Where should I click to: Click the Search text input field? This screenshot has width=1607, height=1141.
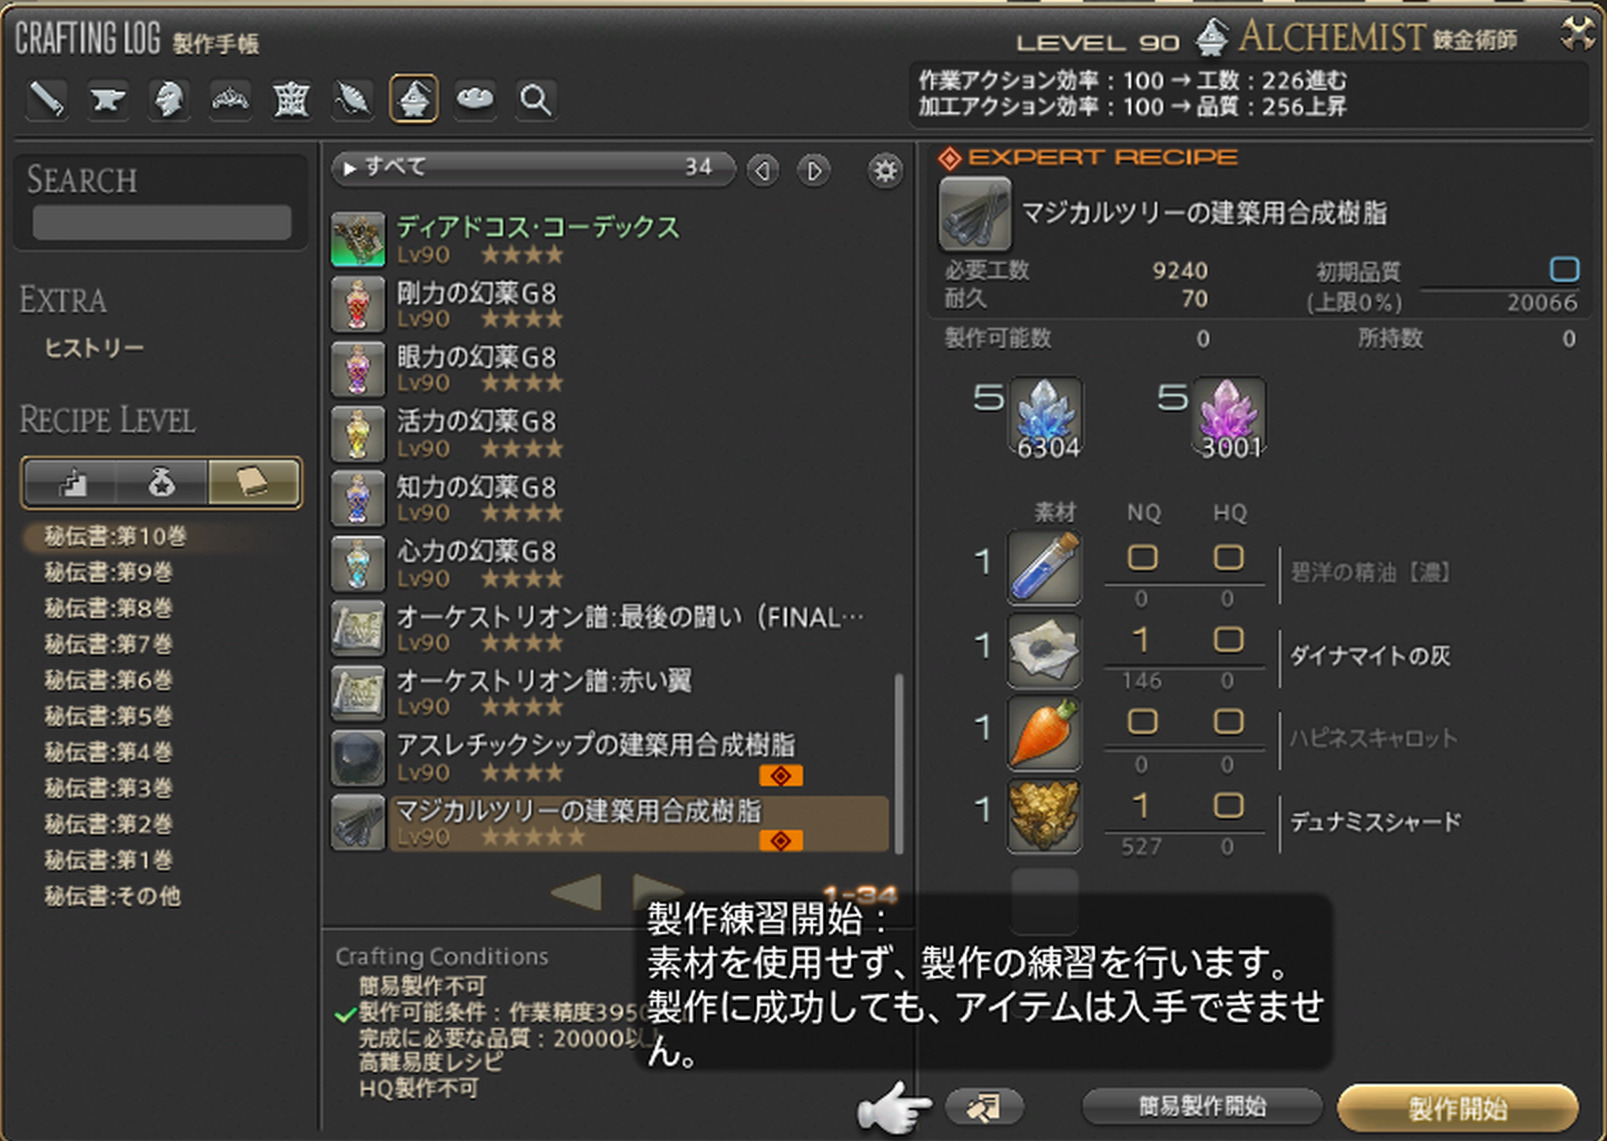click(x=162, y=222)
